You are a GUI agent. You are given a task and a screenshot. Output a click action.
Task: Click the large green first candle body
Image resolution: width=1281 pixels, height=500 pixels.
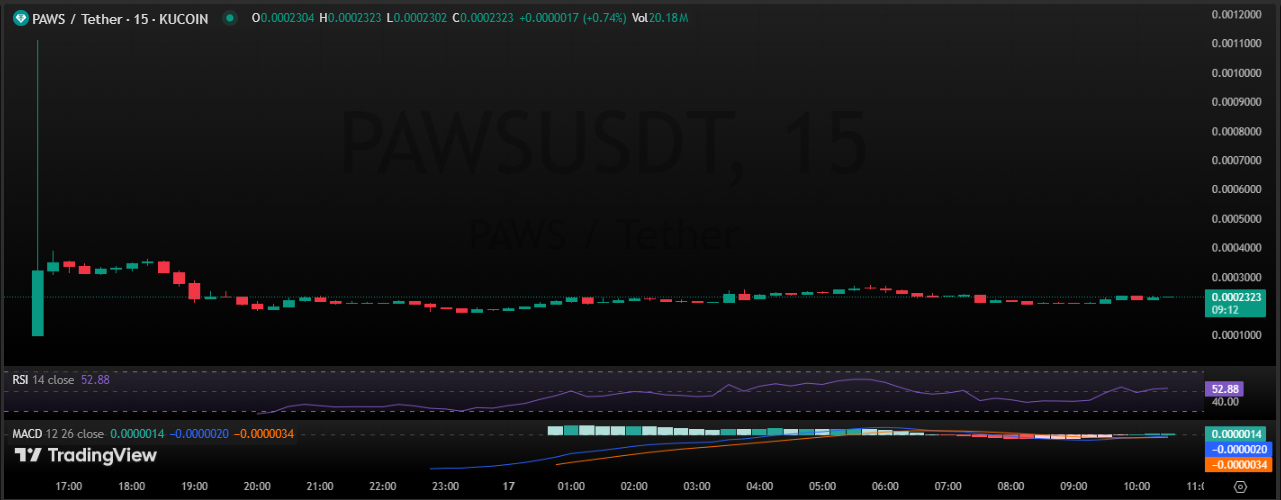pos(37,302)
